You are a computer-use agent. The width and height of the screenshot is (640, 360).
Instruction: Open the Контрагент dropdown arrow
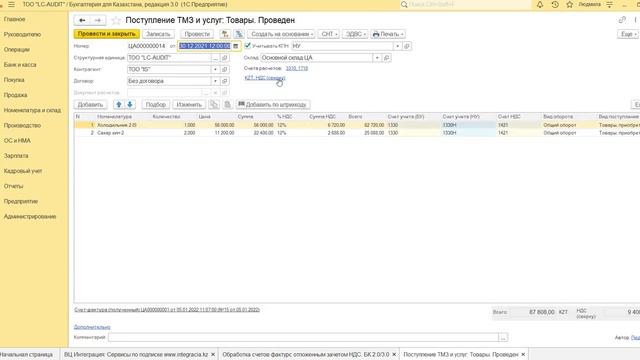pyautogui.click(x=215, y=69)
